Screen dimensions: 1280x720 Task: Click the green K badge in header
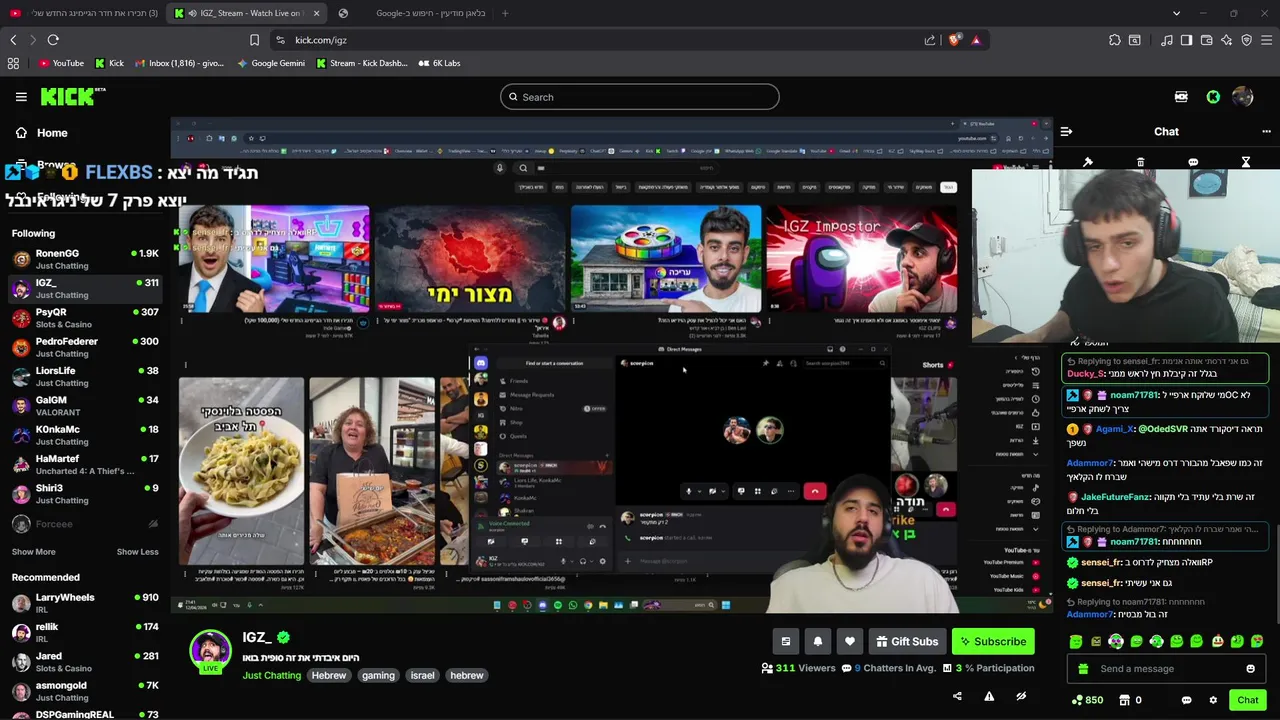[1213, 97]
